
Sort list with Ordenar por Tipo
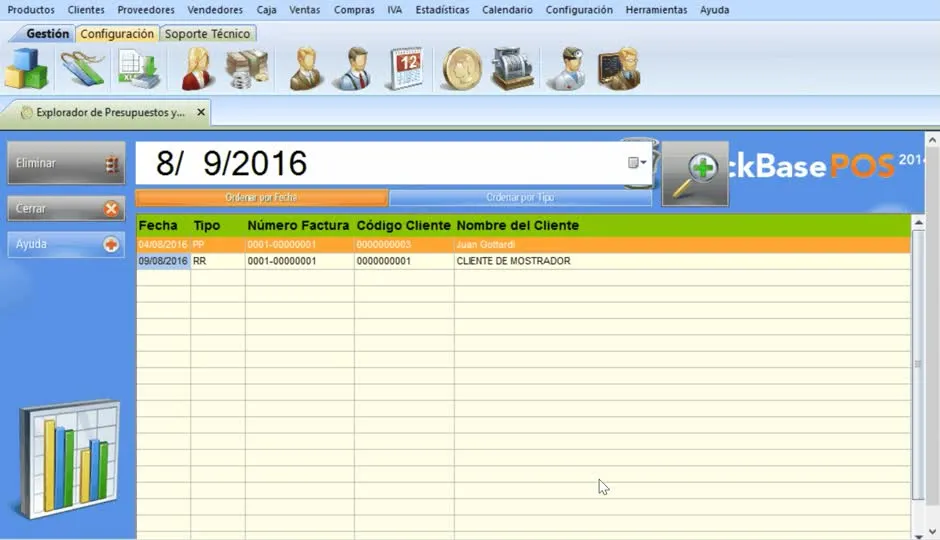coord(520,197)
